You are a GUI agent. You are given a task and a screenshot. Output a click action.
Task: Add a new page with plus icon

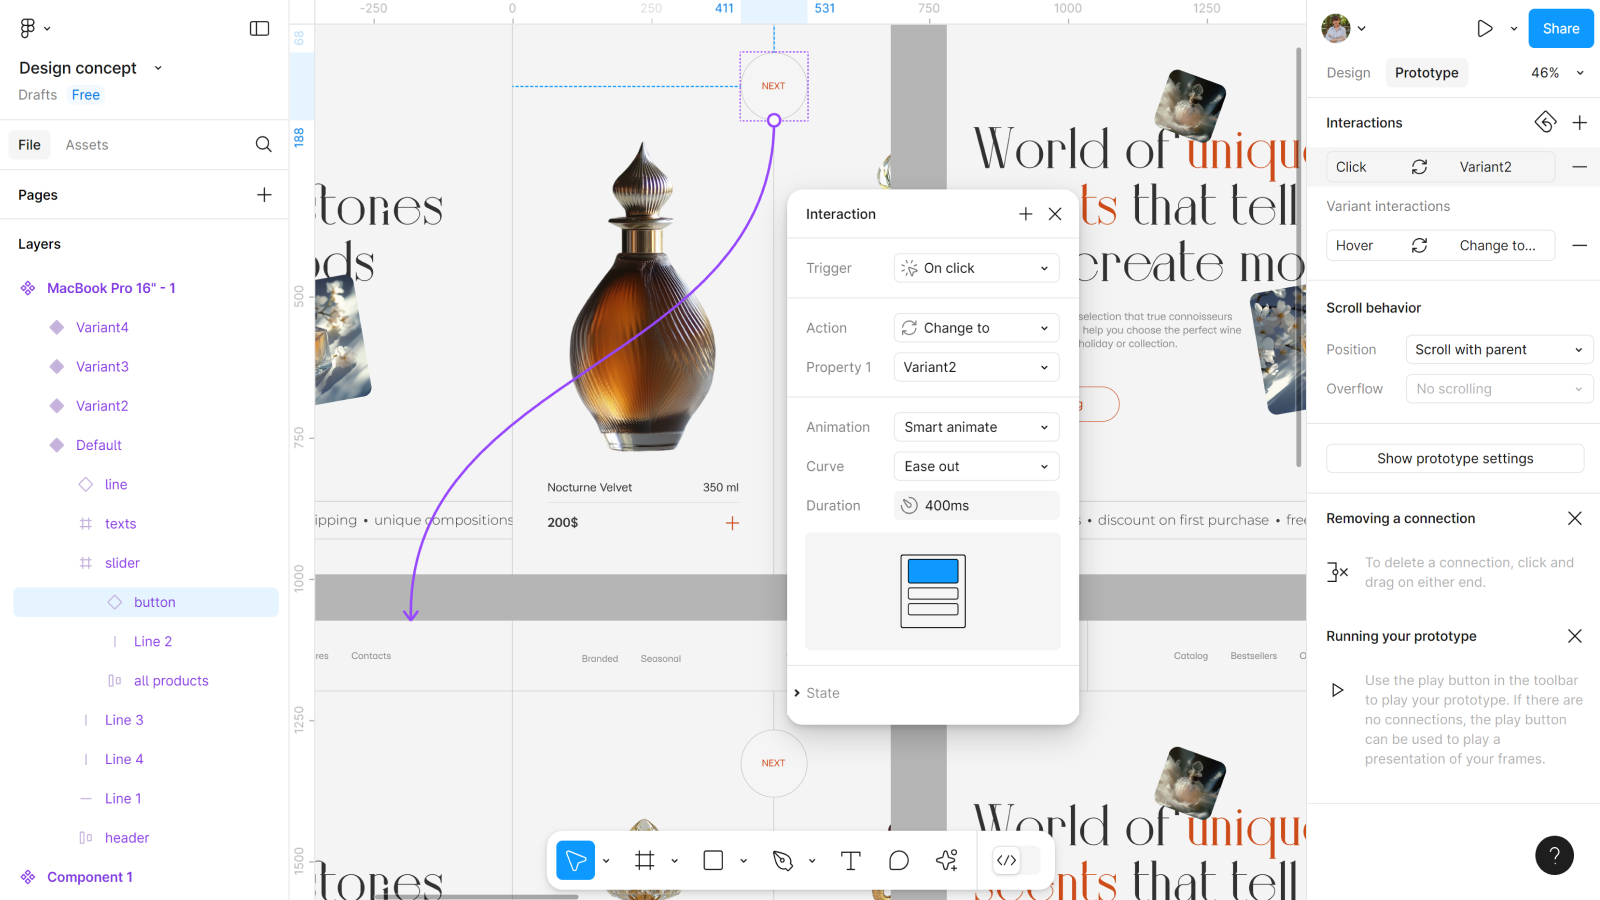tap(264, 194)
